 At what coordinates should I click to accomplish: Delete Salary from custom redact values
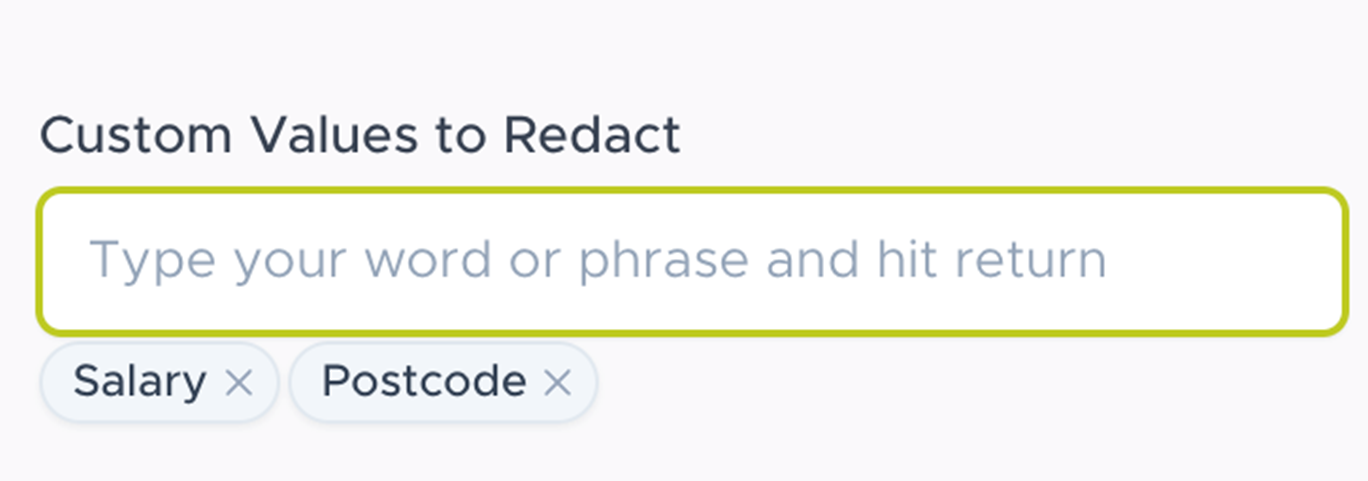click(238, 382)
